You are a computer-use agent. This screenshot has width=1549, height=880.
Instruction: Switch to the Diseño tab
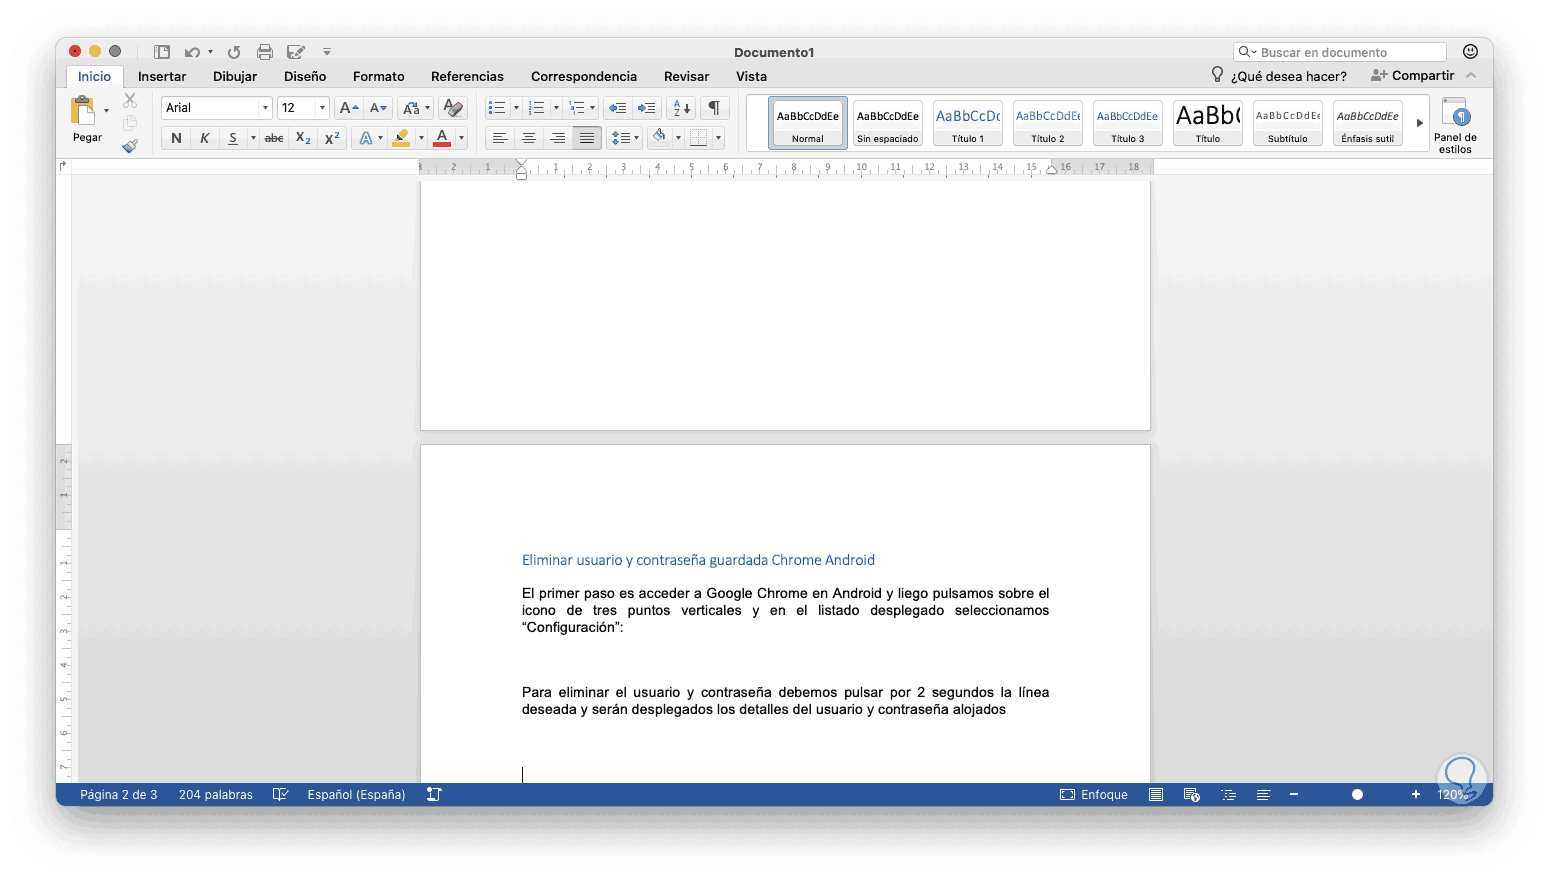(x=305, y=76)
